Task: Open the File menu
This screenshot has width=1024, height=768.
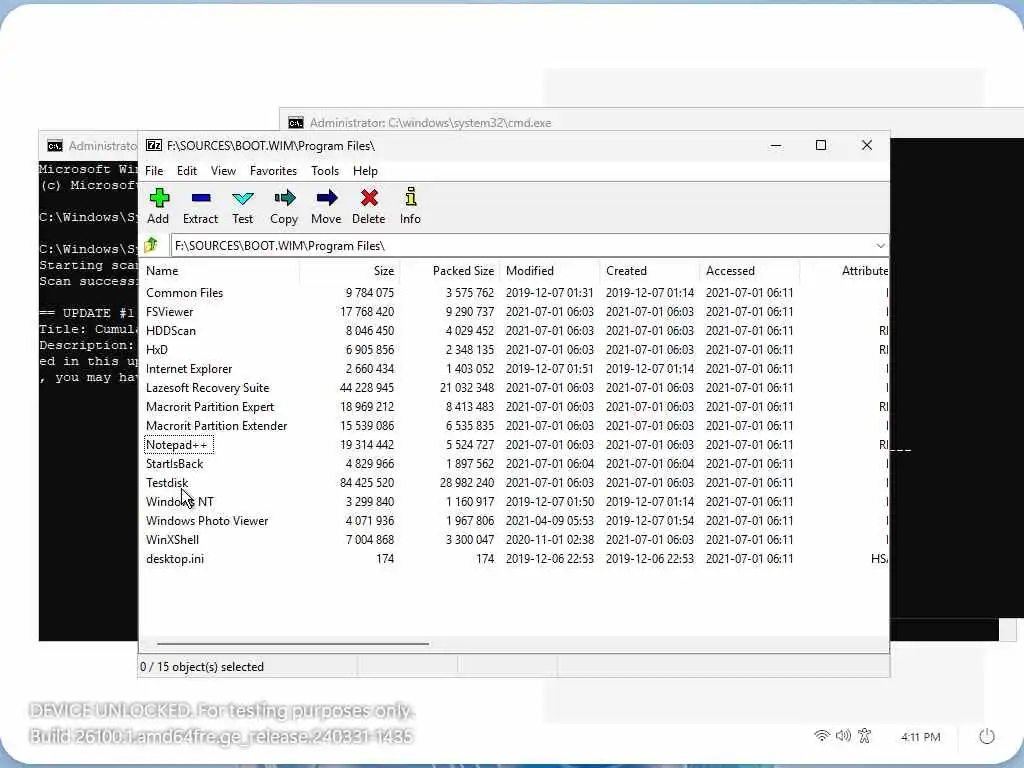Action: tap(154, 170)
